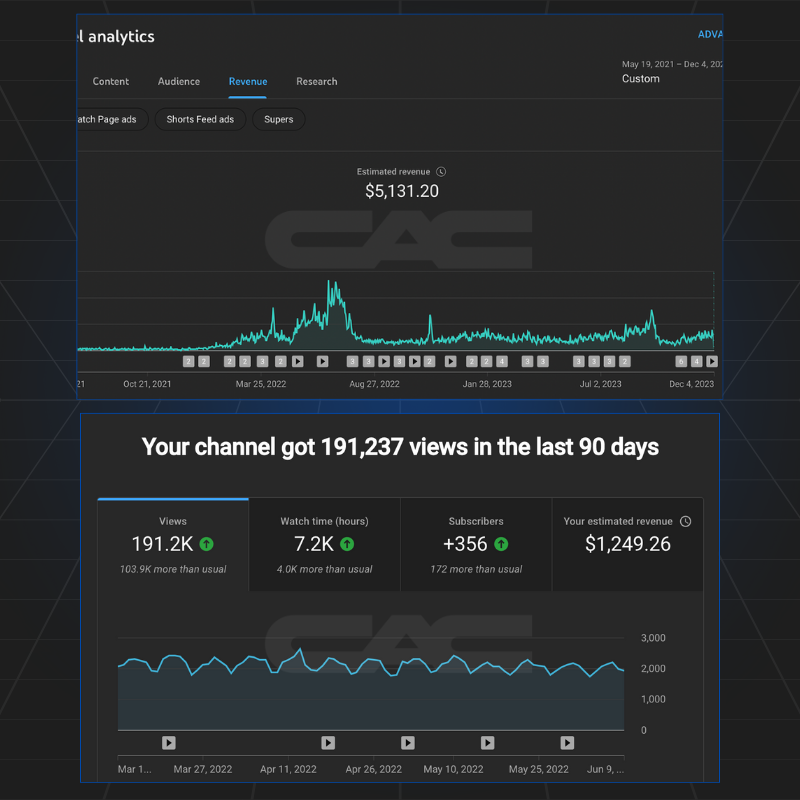Switch to the Audience tab

tap(179, 82)
